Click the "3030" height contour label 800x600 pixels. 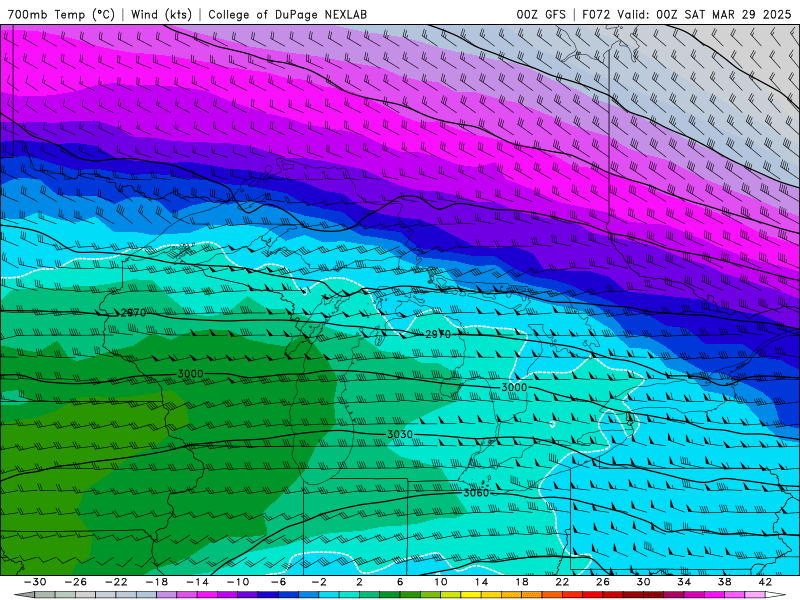pyautogui.click(x=400, y=434)
